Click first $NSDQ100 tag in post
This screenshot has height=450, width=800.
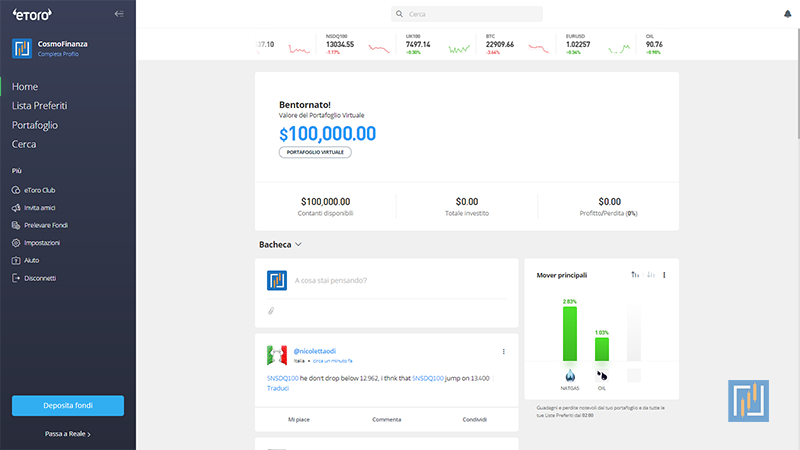[x=283, y=378]
